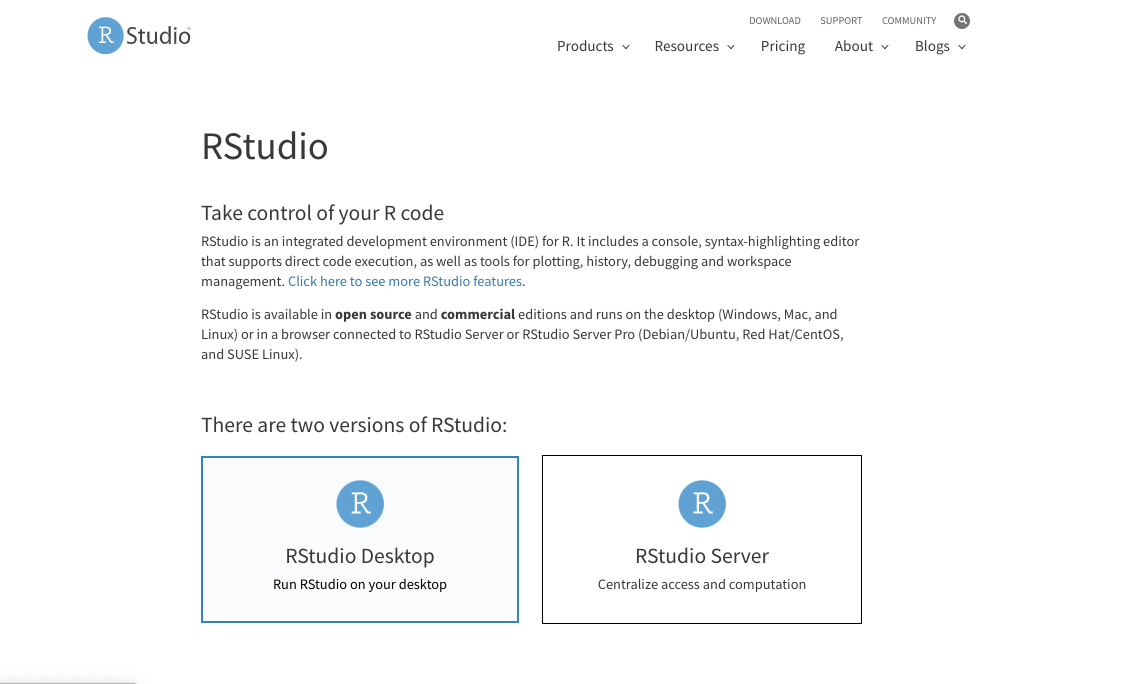Go to the Download link in top bar
Screen dimensions: 1135x684
775,21
